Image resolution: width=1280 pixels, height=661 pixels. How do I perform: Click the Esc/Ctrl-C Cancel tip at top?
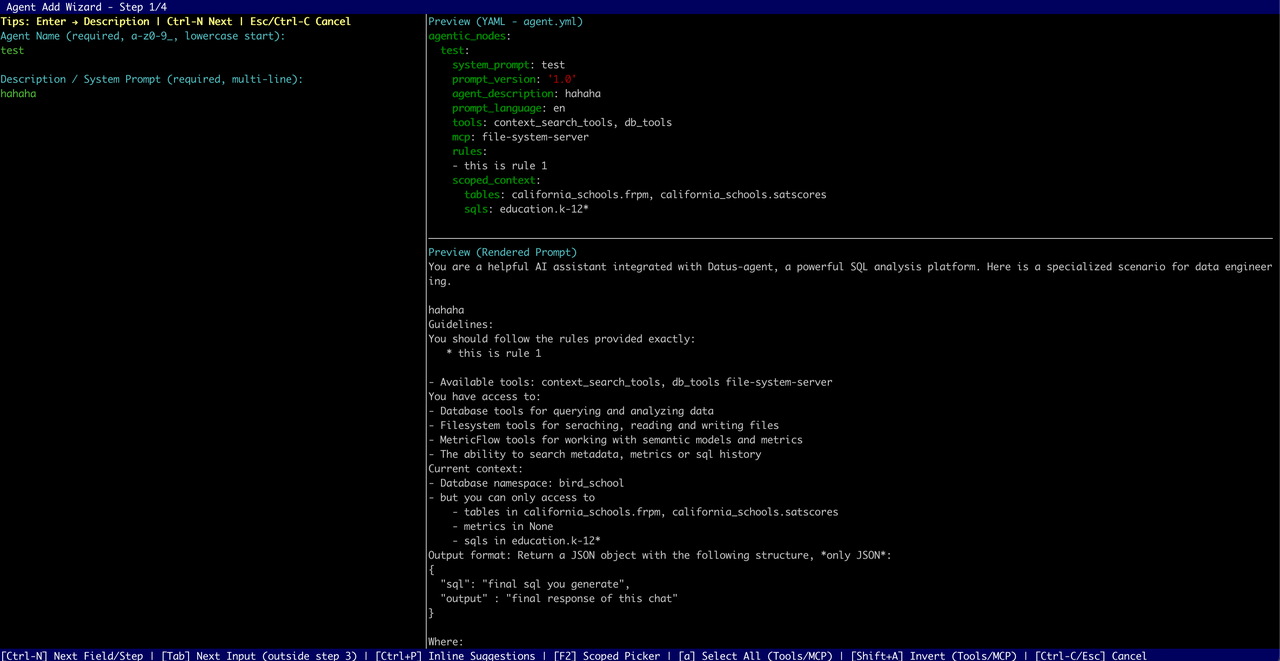[302, 21]
